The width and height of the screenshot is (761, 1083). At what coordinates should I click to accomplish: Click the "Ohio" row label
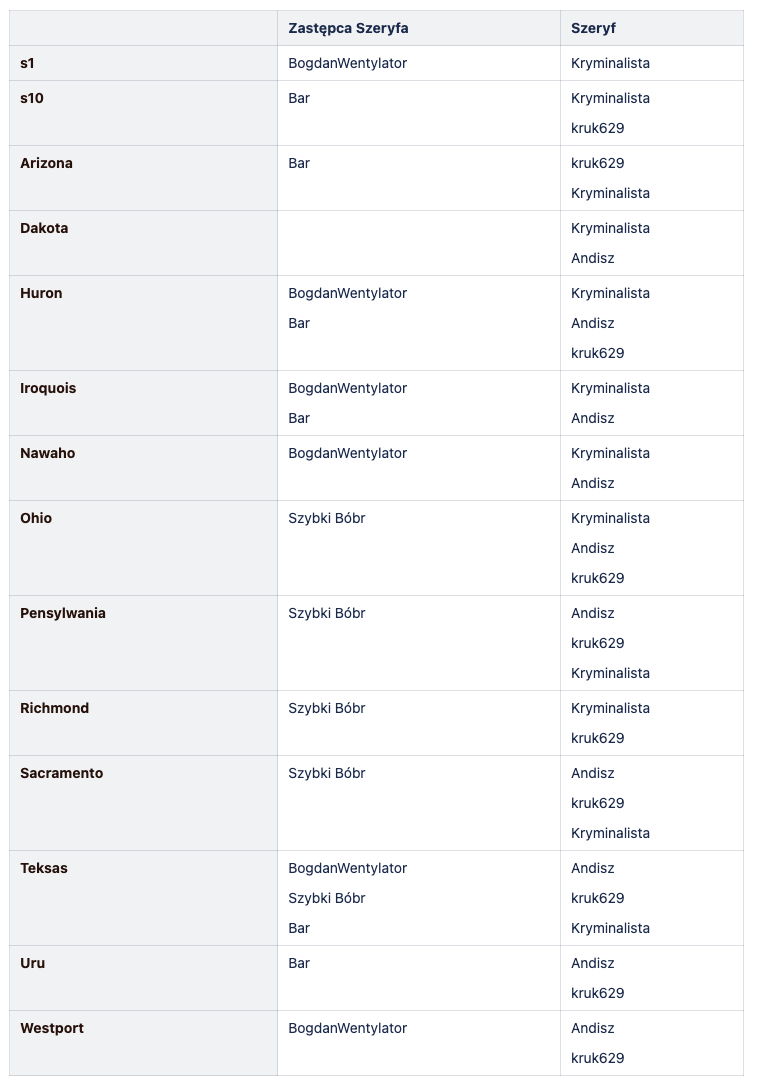(x=36, y=518)
